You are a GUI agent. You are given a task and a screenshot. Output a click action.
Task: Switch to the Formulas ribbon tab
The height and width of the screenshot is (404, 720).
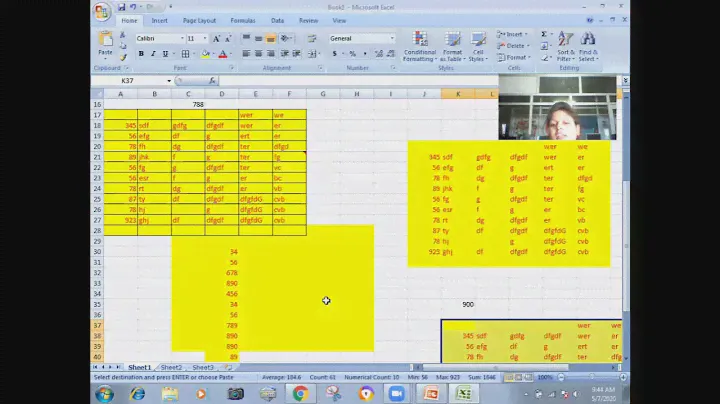point(242,20)
